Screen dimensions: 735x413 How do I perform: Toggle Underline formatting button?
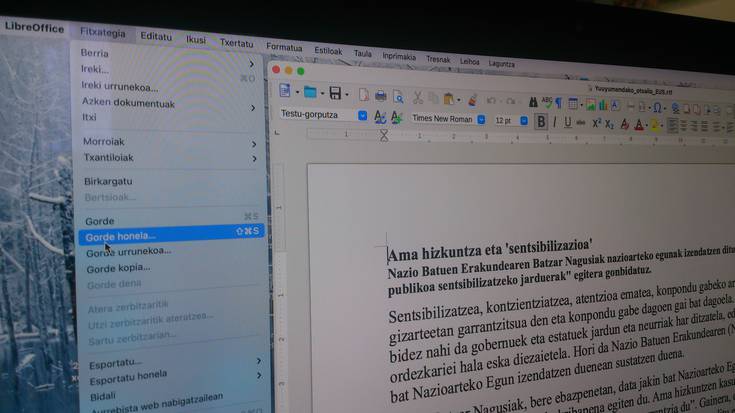point(568,122)
